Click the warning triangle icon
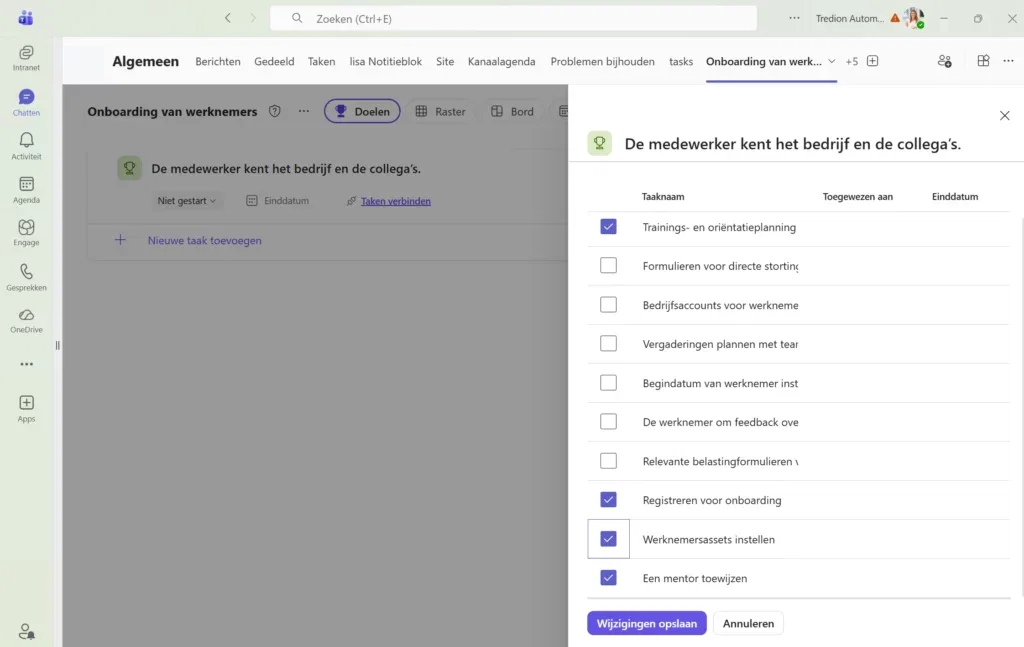This screenshot has height=647, width=1024. [895, 18]
